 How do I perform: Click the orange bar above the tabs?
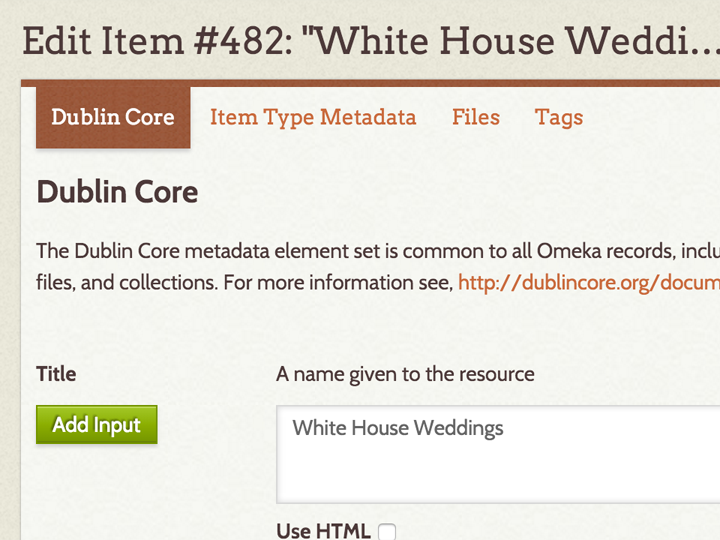pyautogui.click(x=370, y=83)
